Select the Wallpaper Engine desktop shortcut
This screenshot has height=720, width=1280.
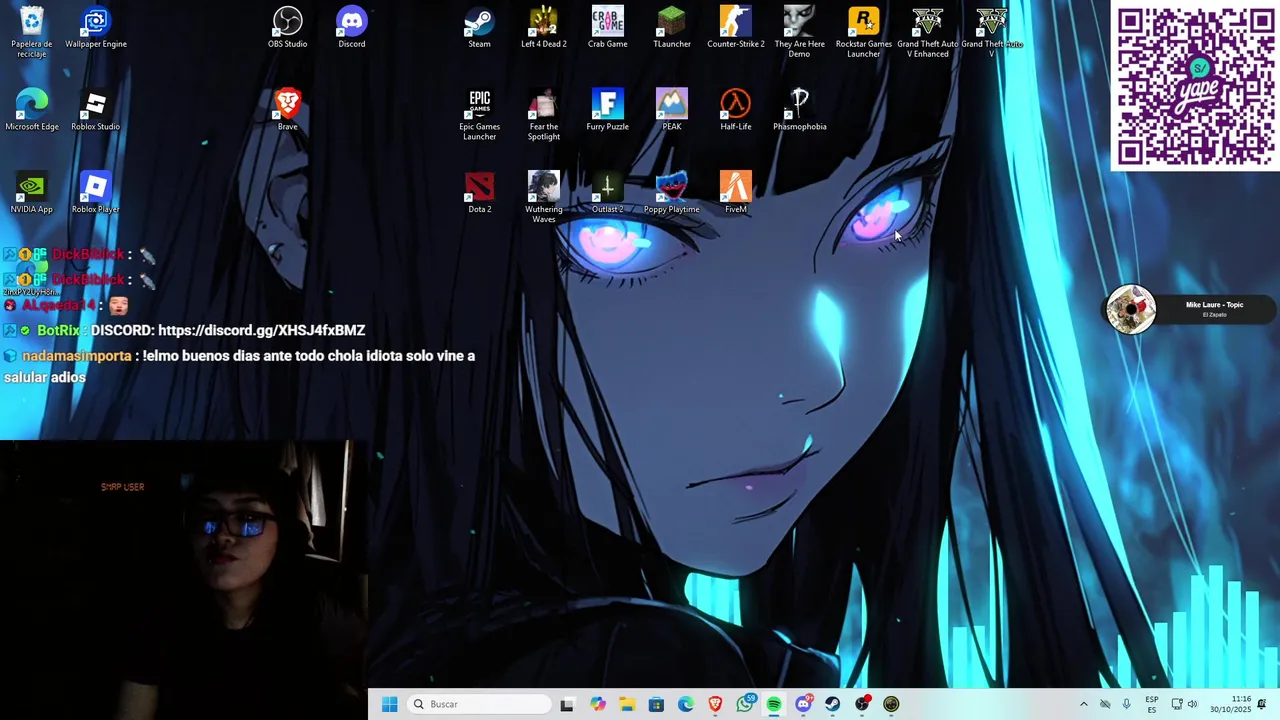tap(96, 27)
